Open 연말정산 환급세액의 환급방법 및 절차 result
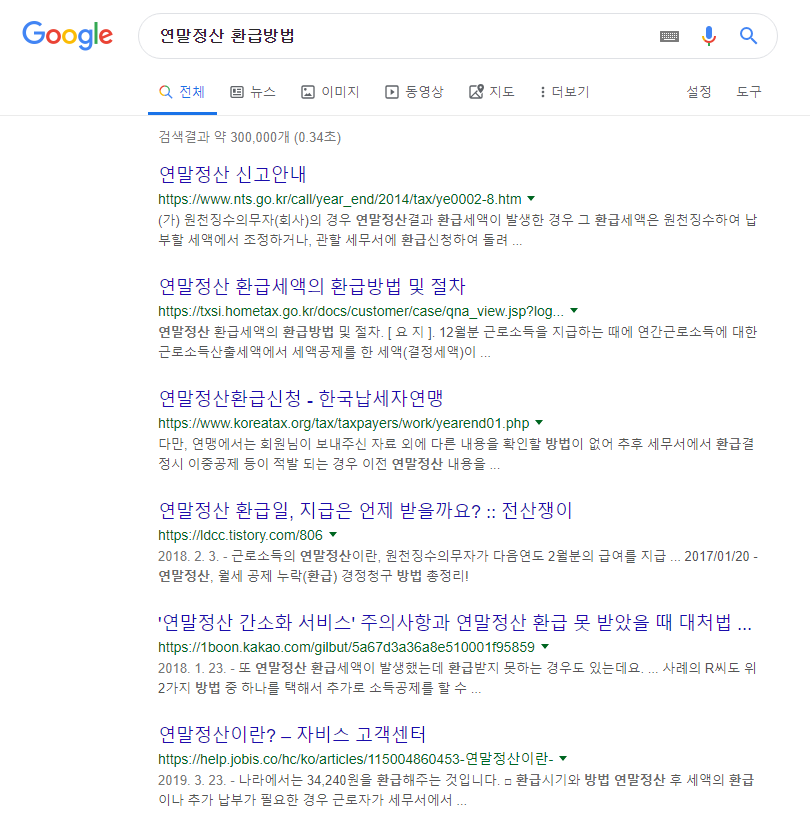 click(312, 286)
